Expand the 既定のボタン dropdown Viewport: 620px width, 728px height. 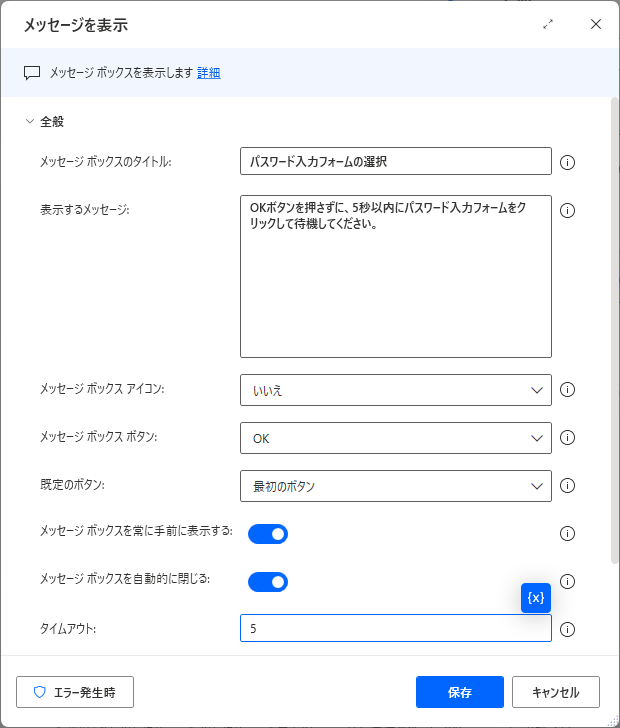pos(396,486)
